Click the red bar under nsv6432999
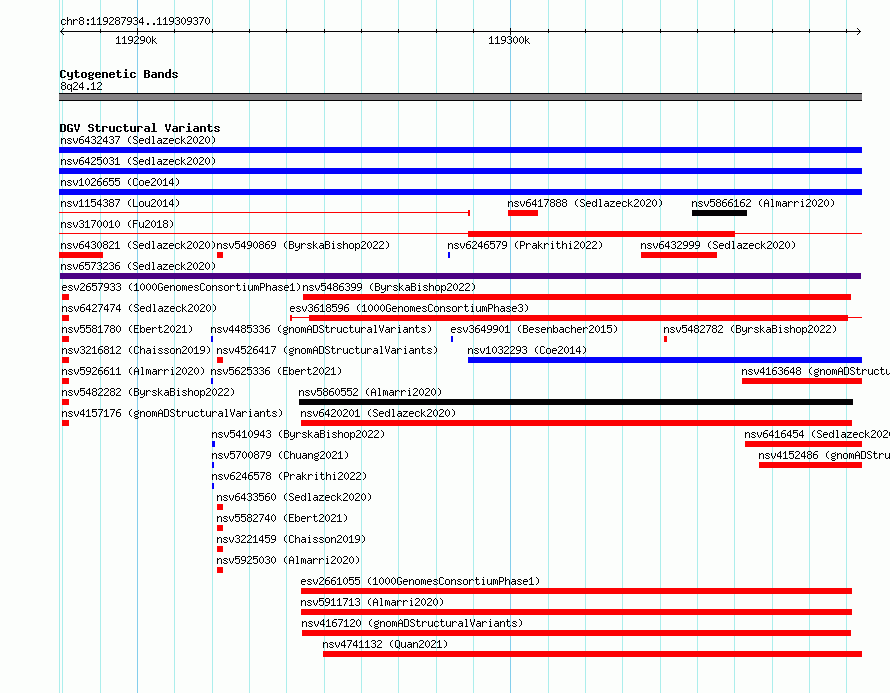Image resolution: width=890 pixels, height=693 pixels. [x=679, y=255]
